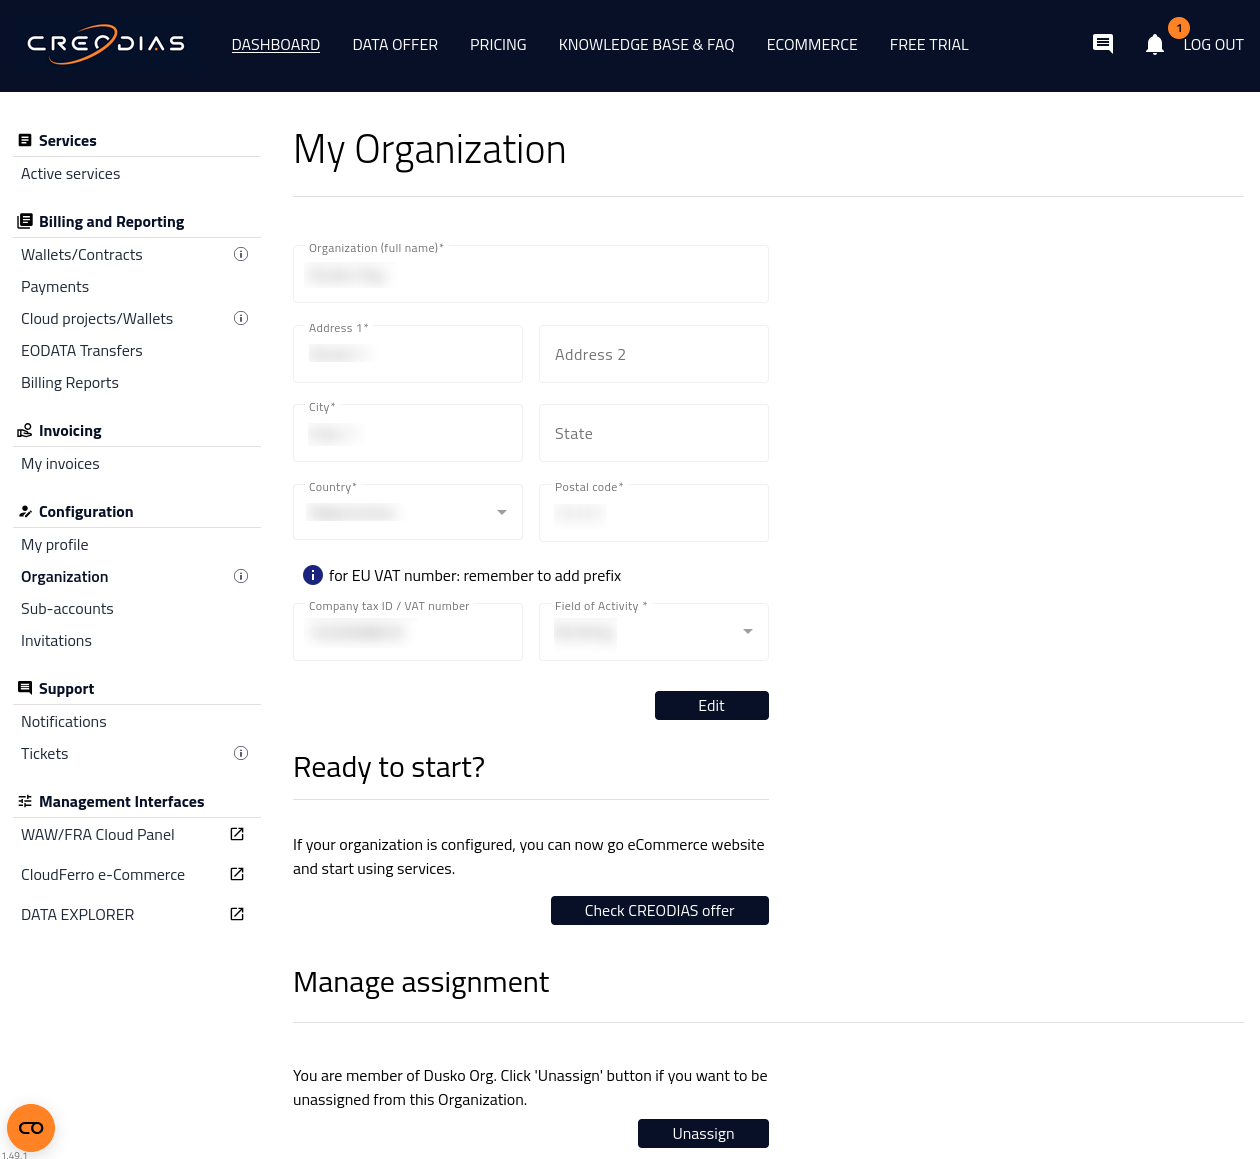Open the Field of Activity dropdown
This screenshot has width=1260, height=1159.
point(747,632)
